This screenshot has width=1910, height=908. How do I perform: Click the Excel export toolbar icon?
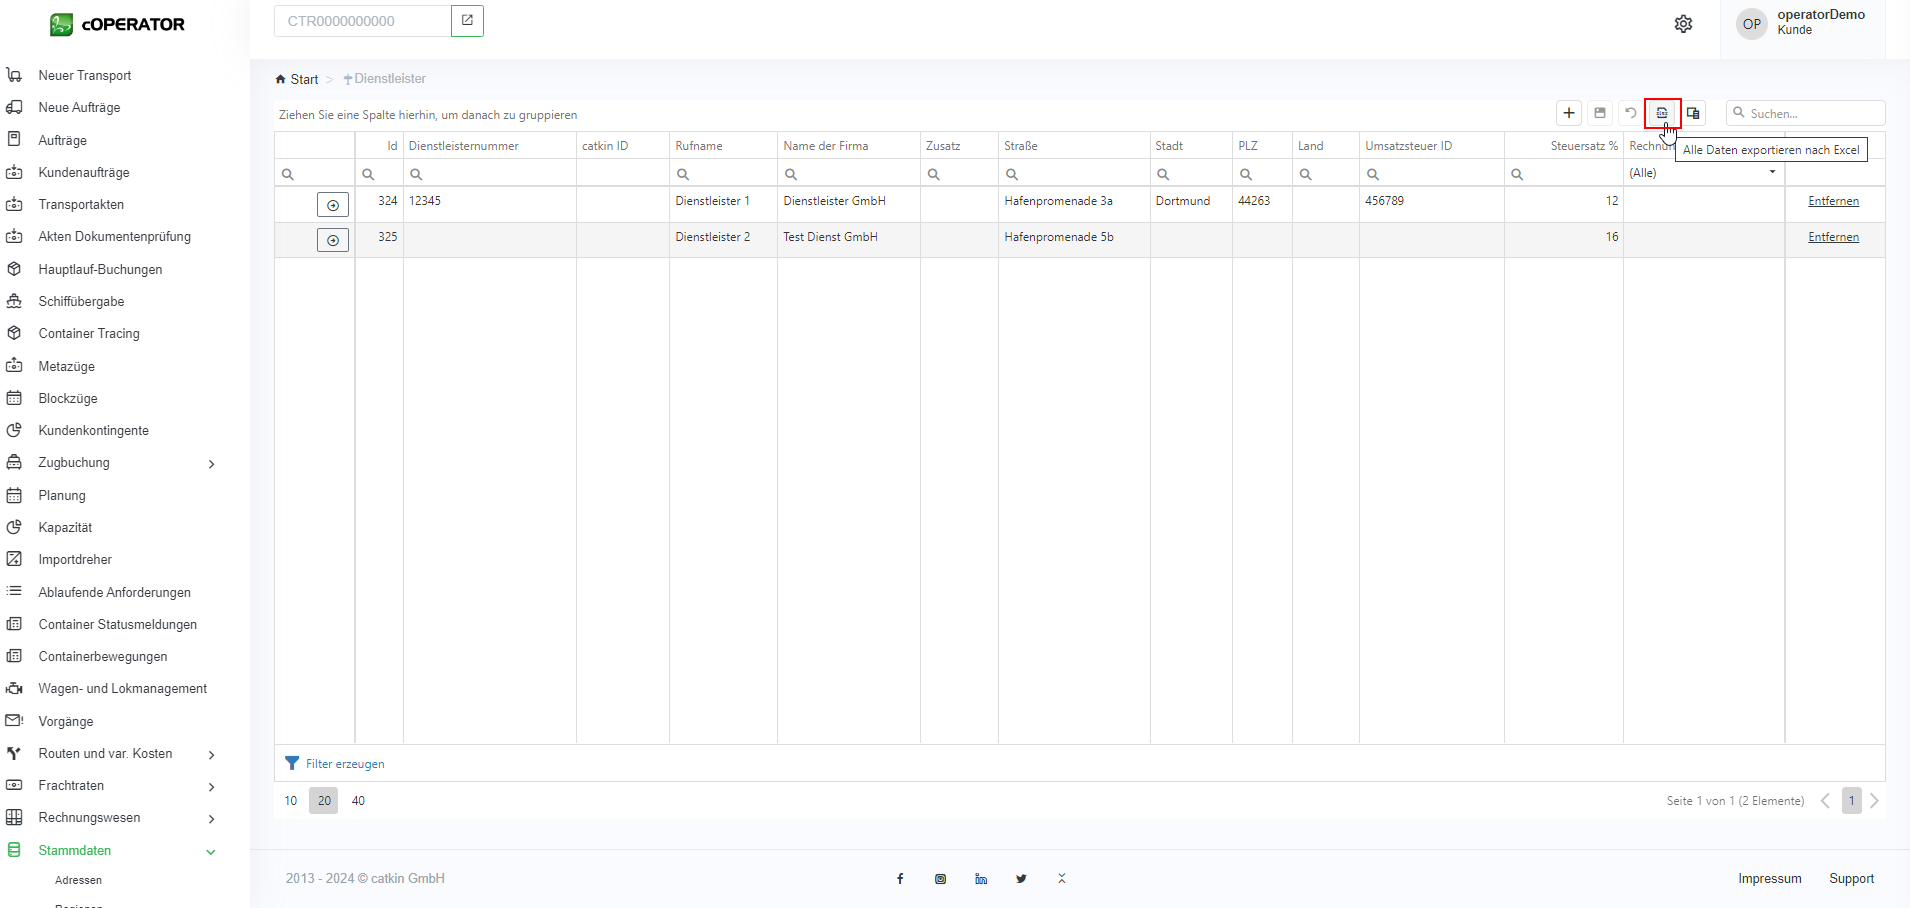[1662, 113]
